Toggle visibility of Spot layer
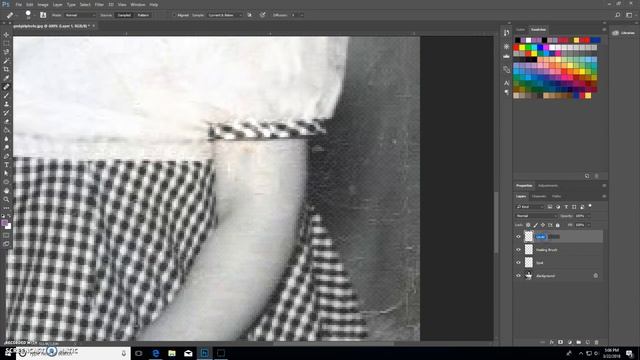 (518, 263)
